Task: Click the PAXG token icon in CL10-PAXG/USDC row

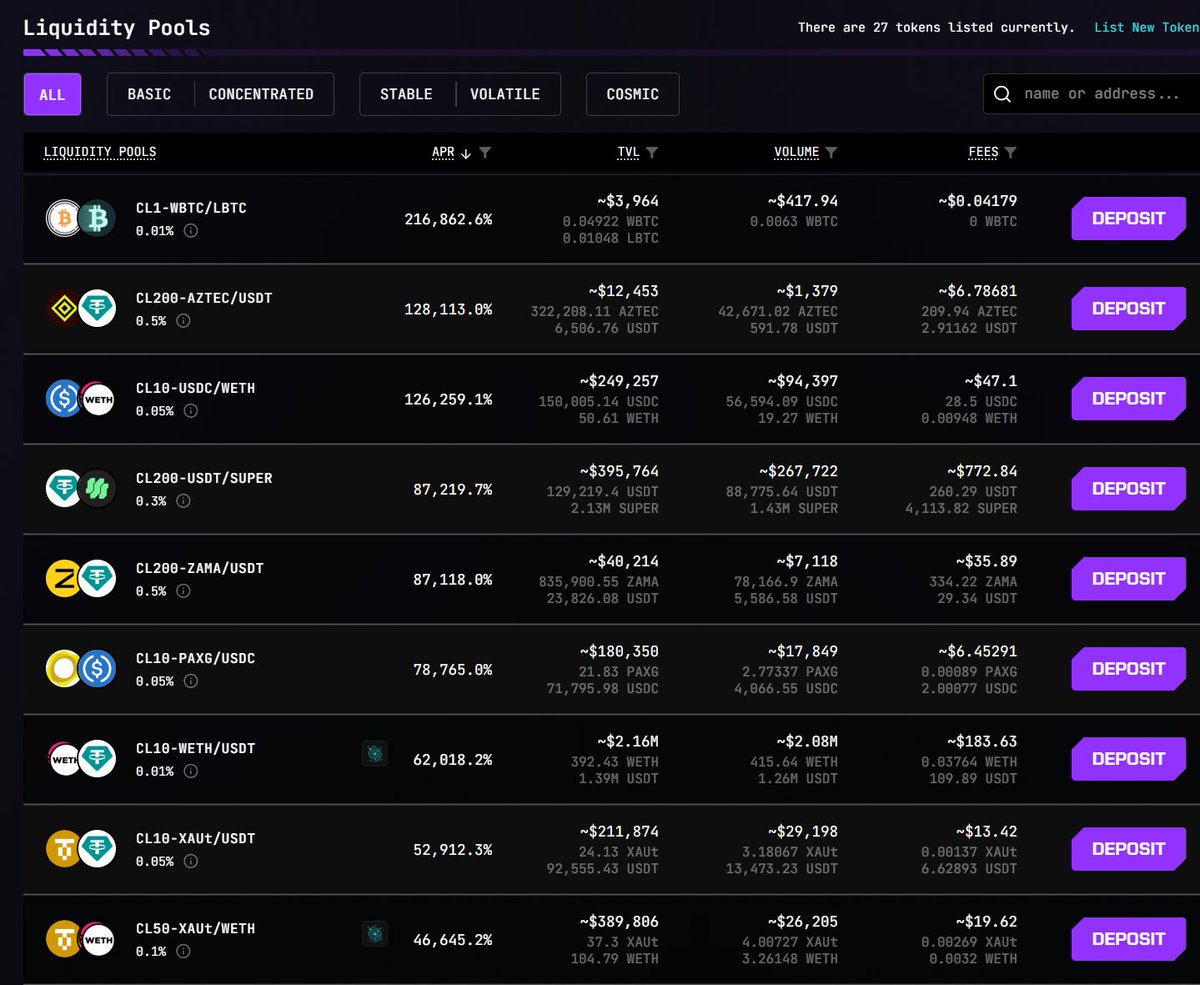Action: point(62,668)
